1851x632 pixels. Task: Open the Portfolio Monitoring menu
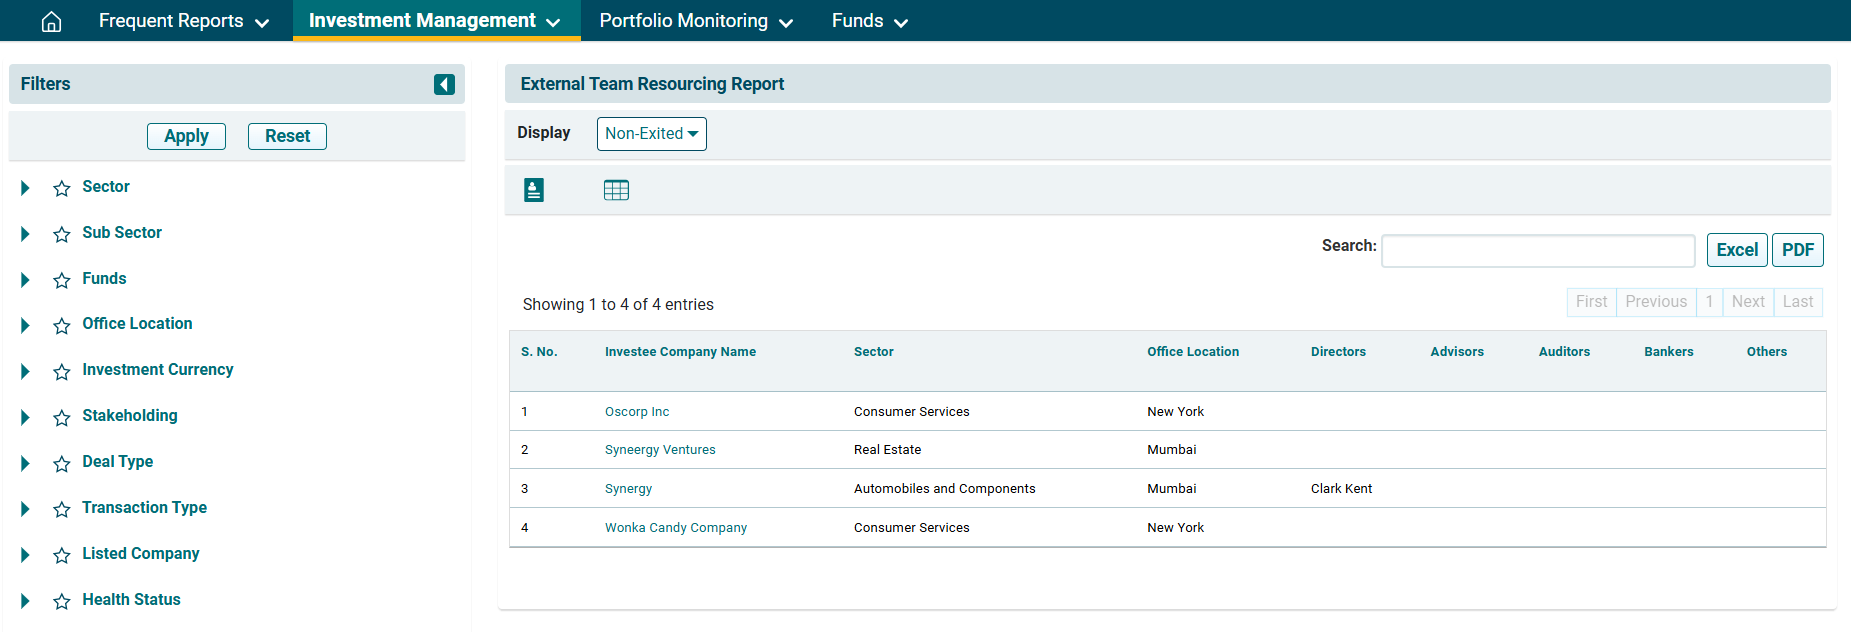[x=696, y=21]
